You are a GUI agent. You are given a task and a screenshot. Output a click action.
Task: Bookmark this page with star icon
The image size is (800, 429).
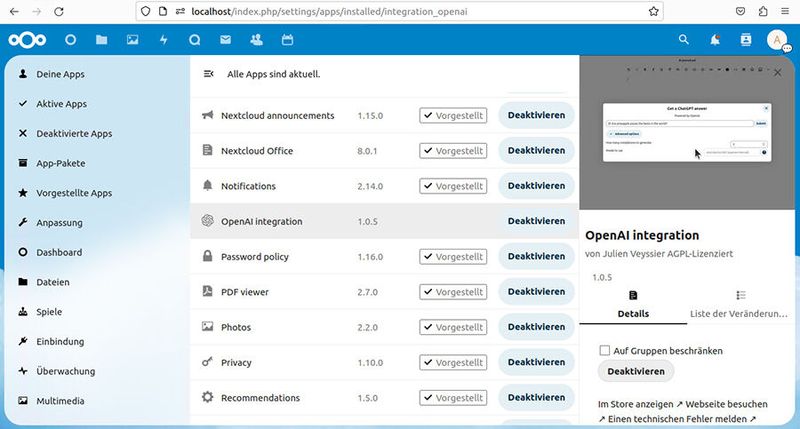point(654,11)
